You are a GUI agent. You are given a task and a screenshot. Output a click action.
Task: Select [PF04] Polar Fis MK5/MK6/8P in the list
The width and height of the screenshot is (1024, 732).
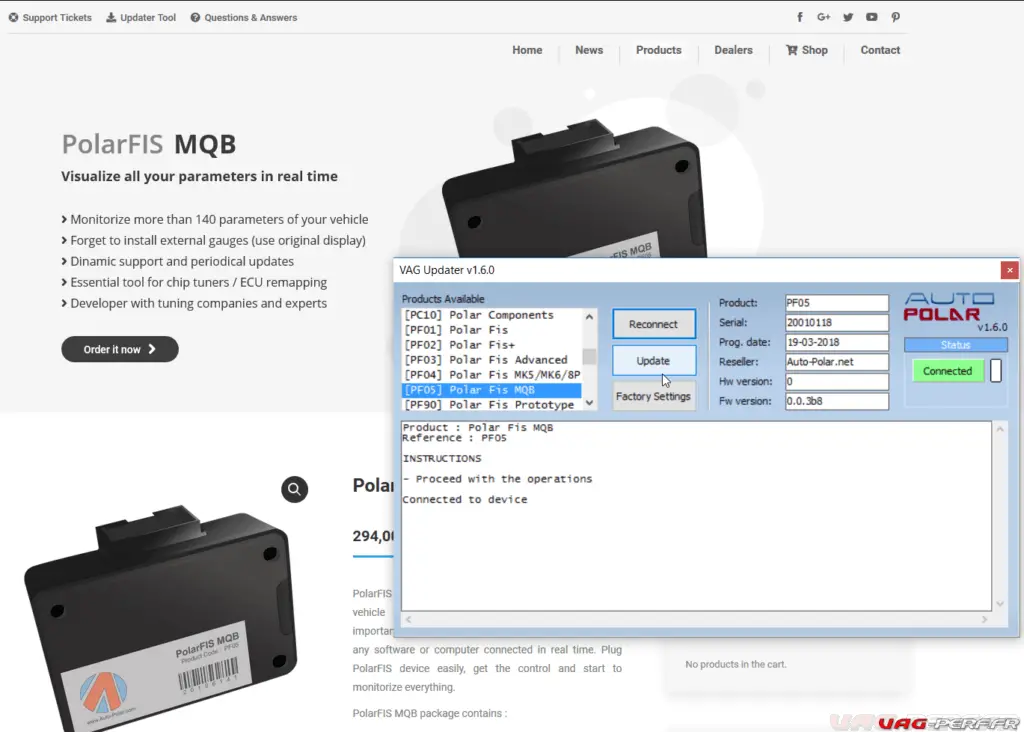491,375
